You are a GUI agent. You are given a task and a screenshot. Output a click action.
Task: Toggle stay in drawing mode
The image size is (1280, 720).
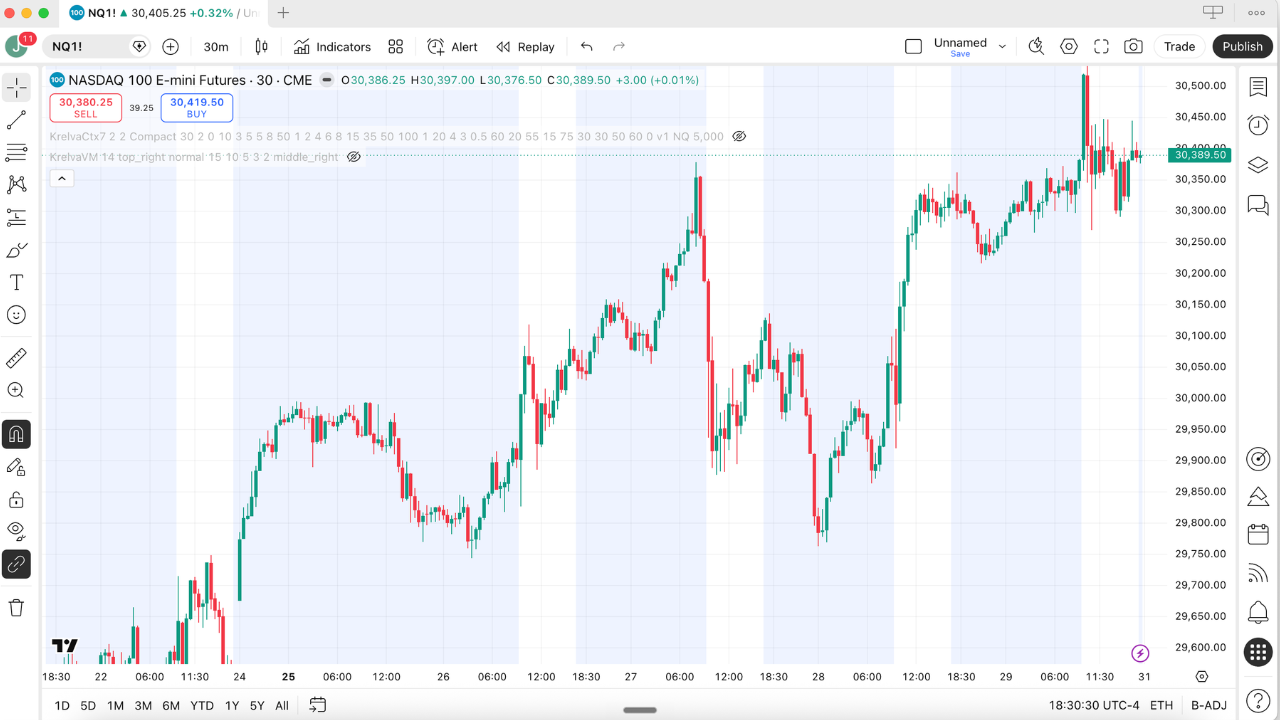[x=16, y=466]
